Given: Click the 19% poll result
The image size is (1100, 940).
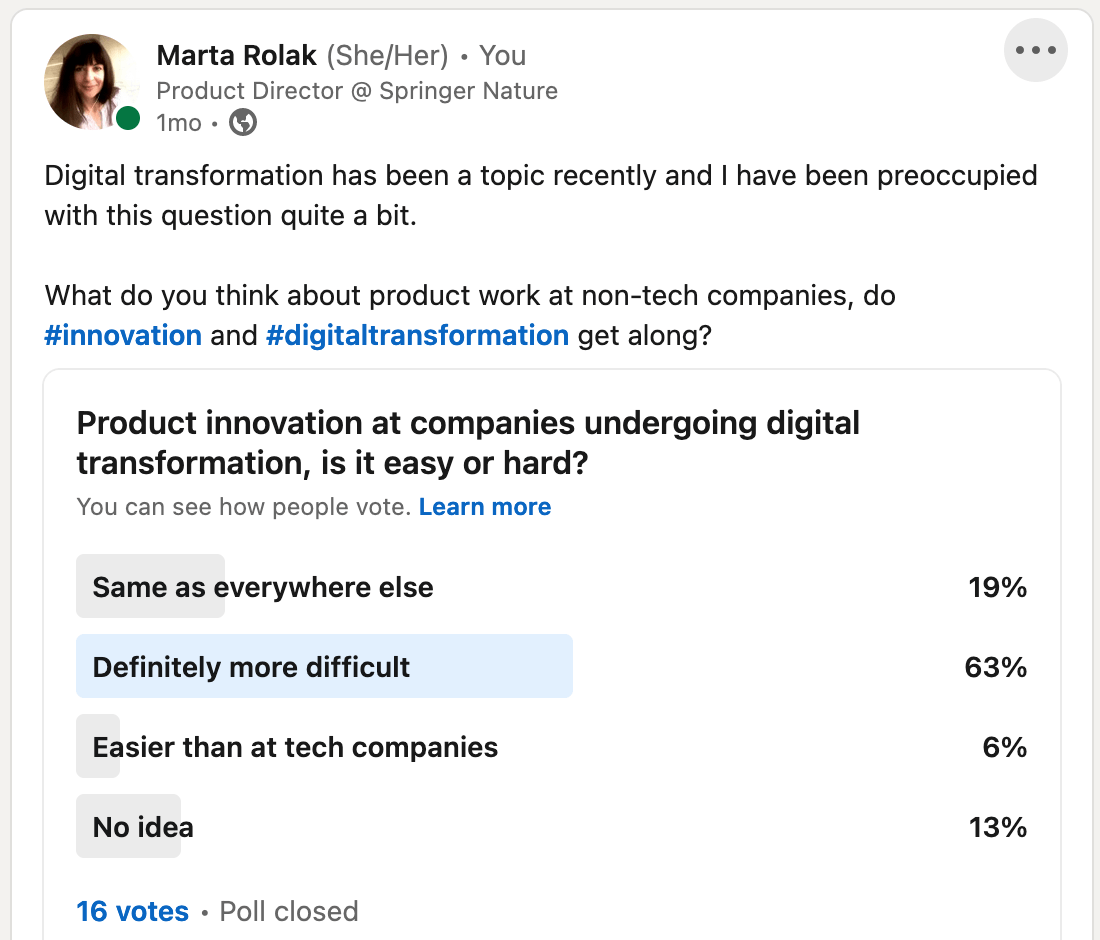Looking at the screenshot, I should click(997, 587).
